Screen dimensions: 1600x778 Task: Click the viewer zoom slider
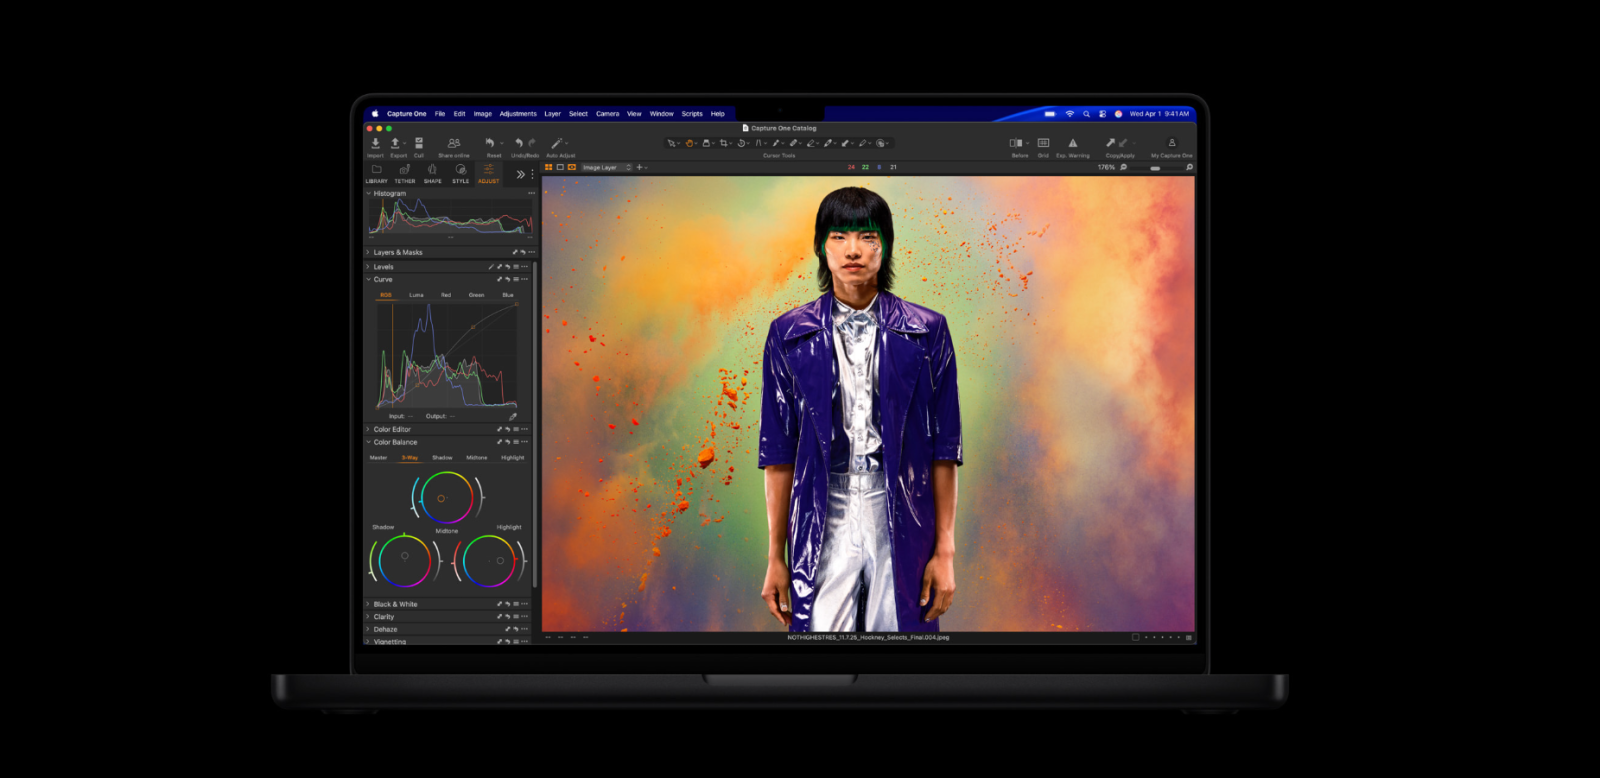(1156, 168)
